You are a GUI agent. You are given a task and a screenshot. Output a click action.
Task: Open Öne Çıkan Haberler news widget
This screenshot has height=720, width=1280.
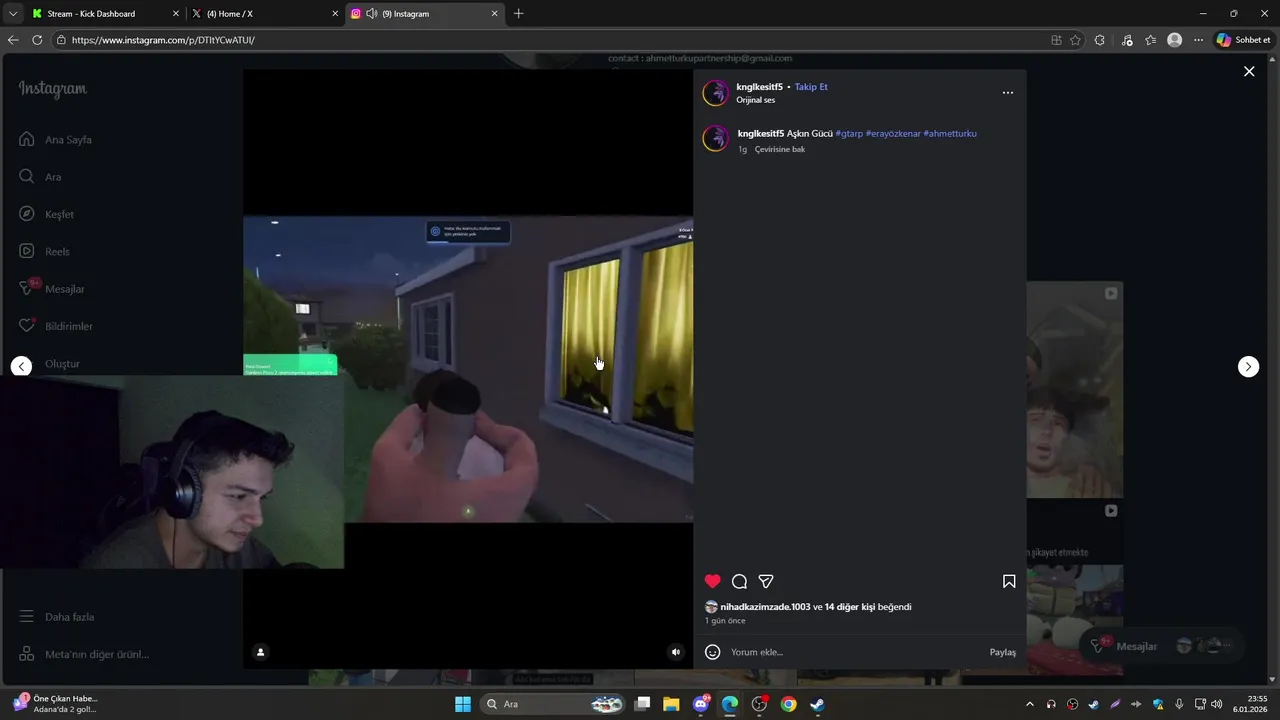point(56,704)
